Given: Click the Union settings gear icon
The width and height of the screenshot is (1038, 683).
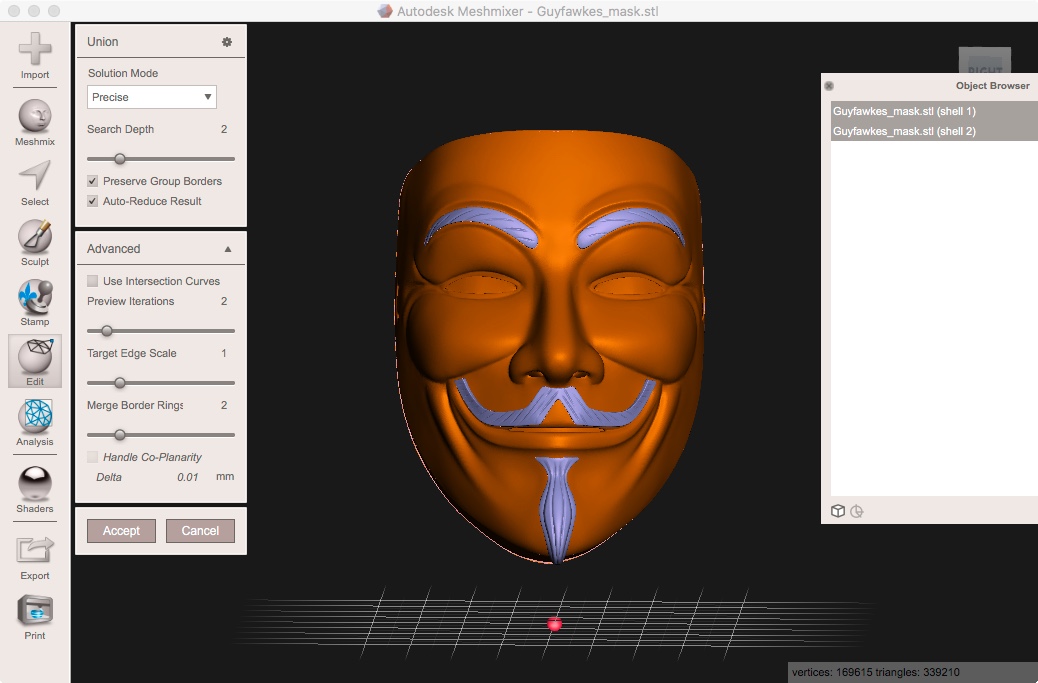Looking at the screenshot, I should pos(227,42).
